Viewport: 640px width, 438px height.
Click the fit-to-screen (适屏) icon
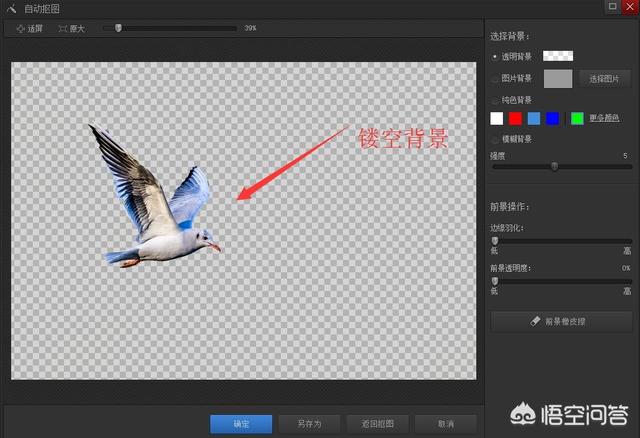tap(21, 28)
